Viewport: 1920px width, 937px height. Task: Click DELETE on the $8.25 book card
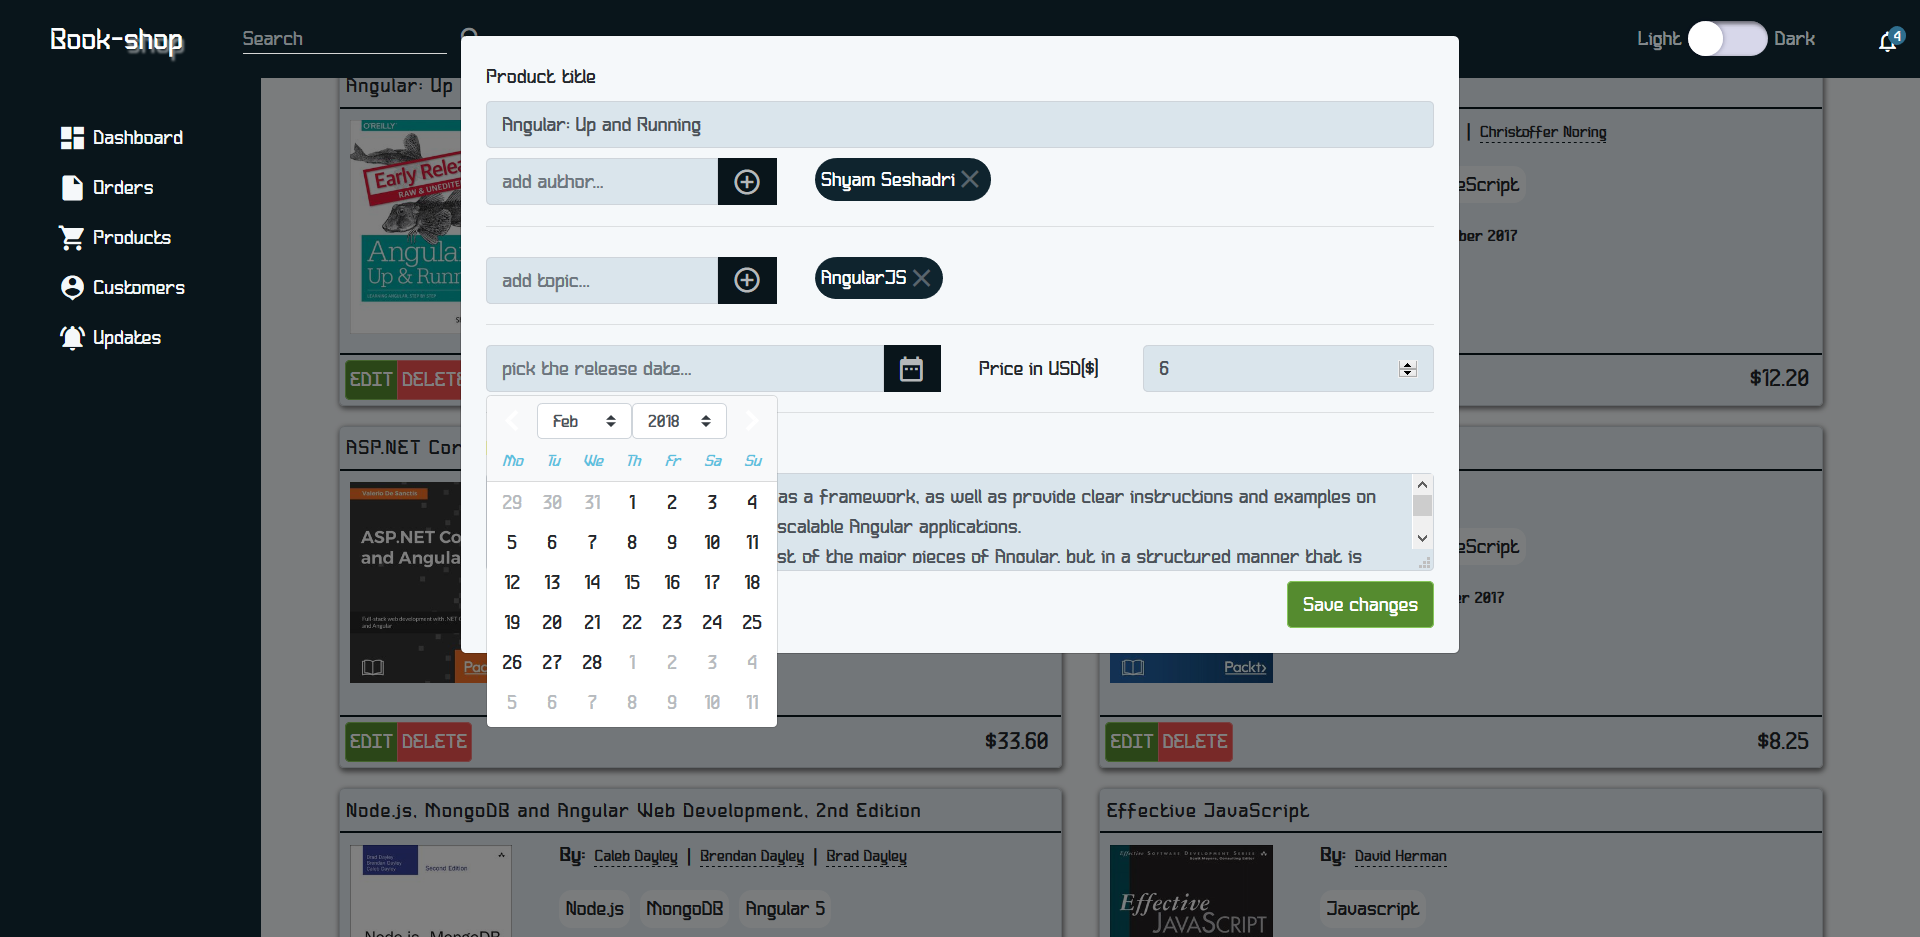tap(1195, 742)
